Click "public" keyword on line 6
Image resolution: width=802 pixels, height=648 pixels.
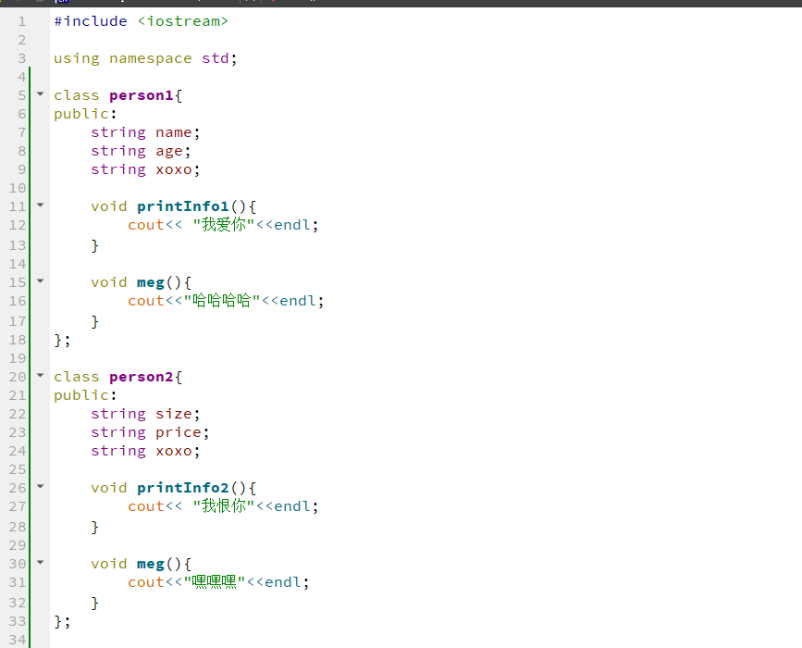[81, 114]
